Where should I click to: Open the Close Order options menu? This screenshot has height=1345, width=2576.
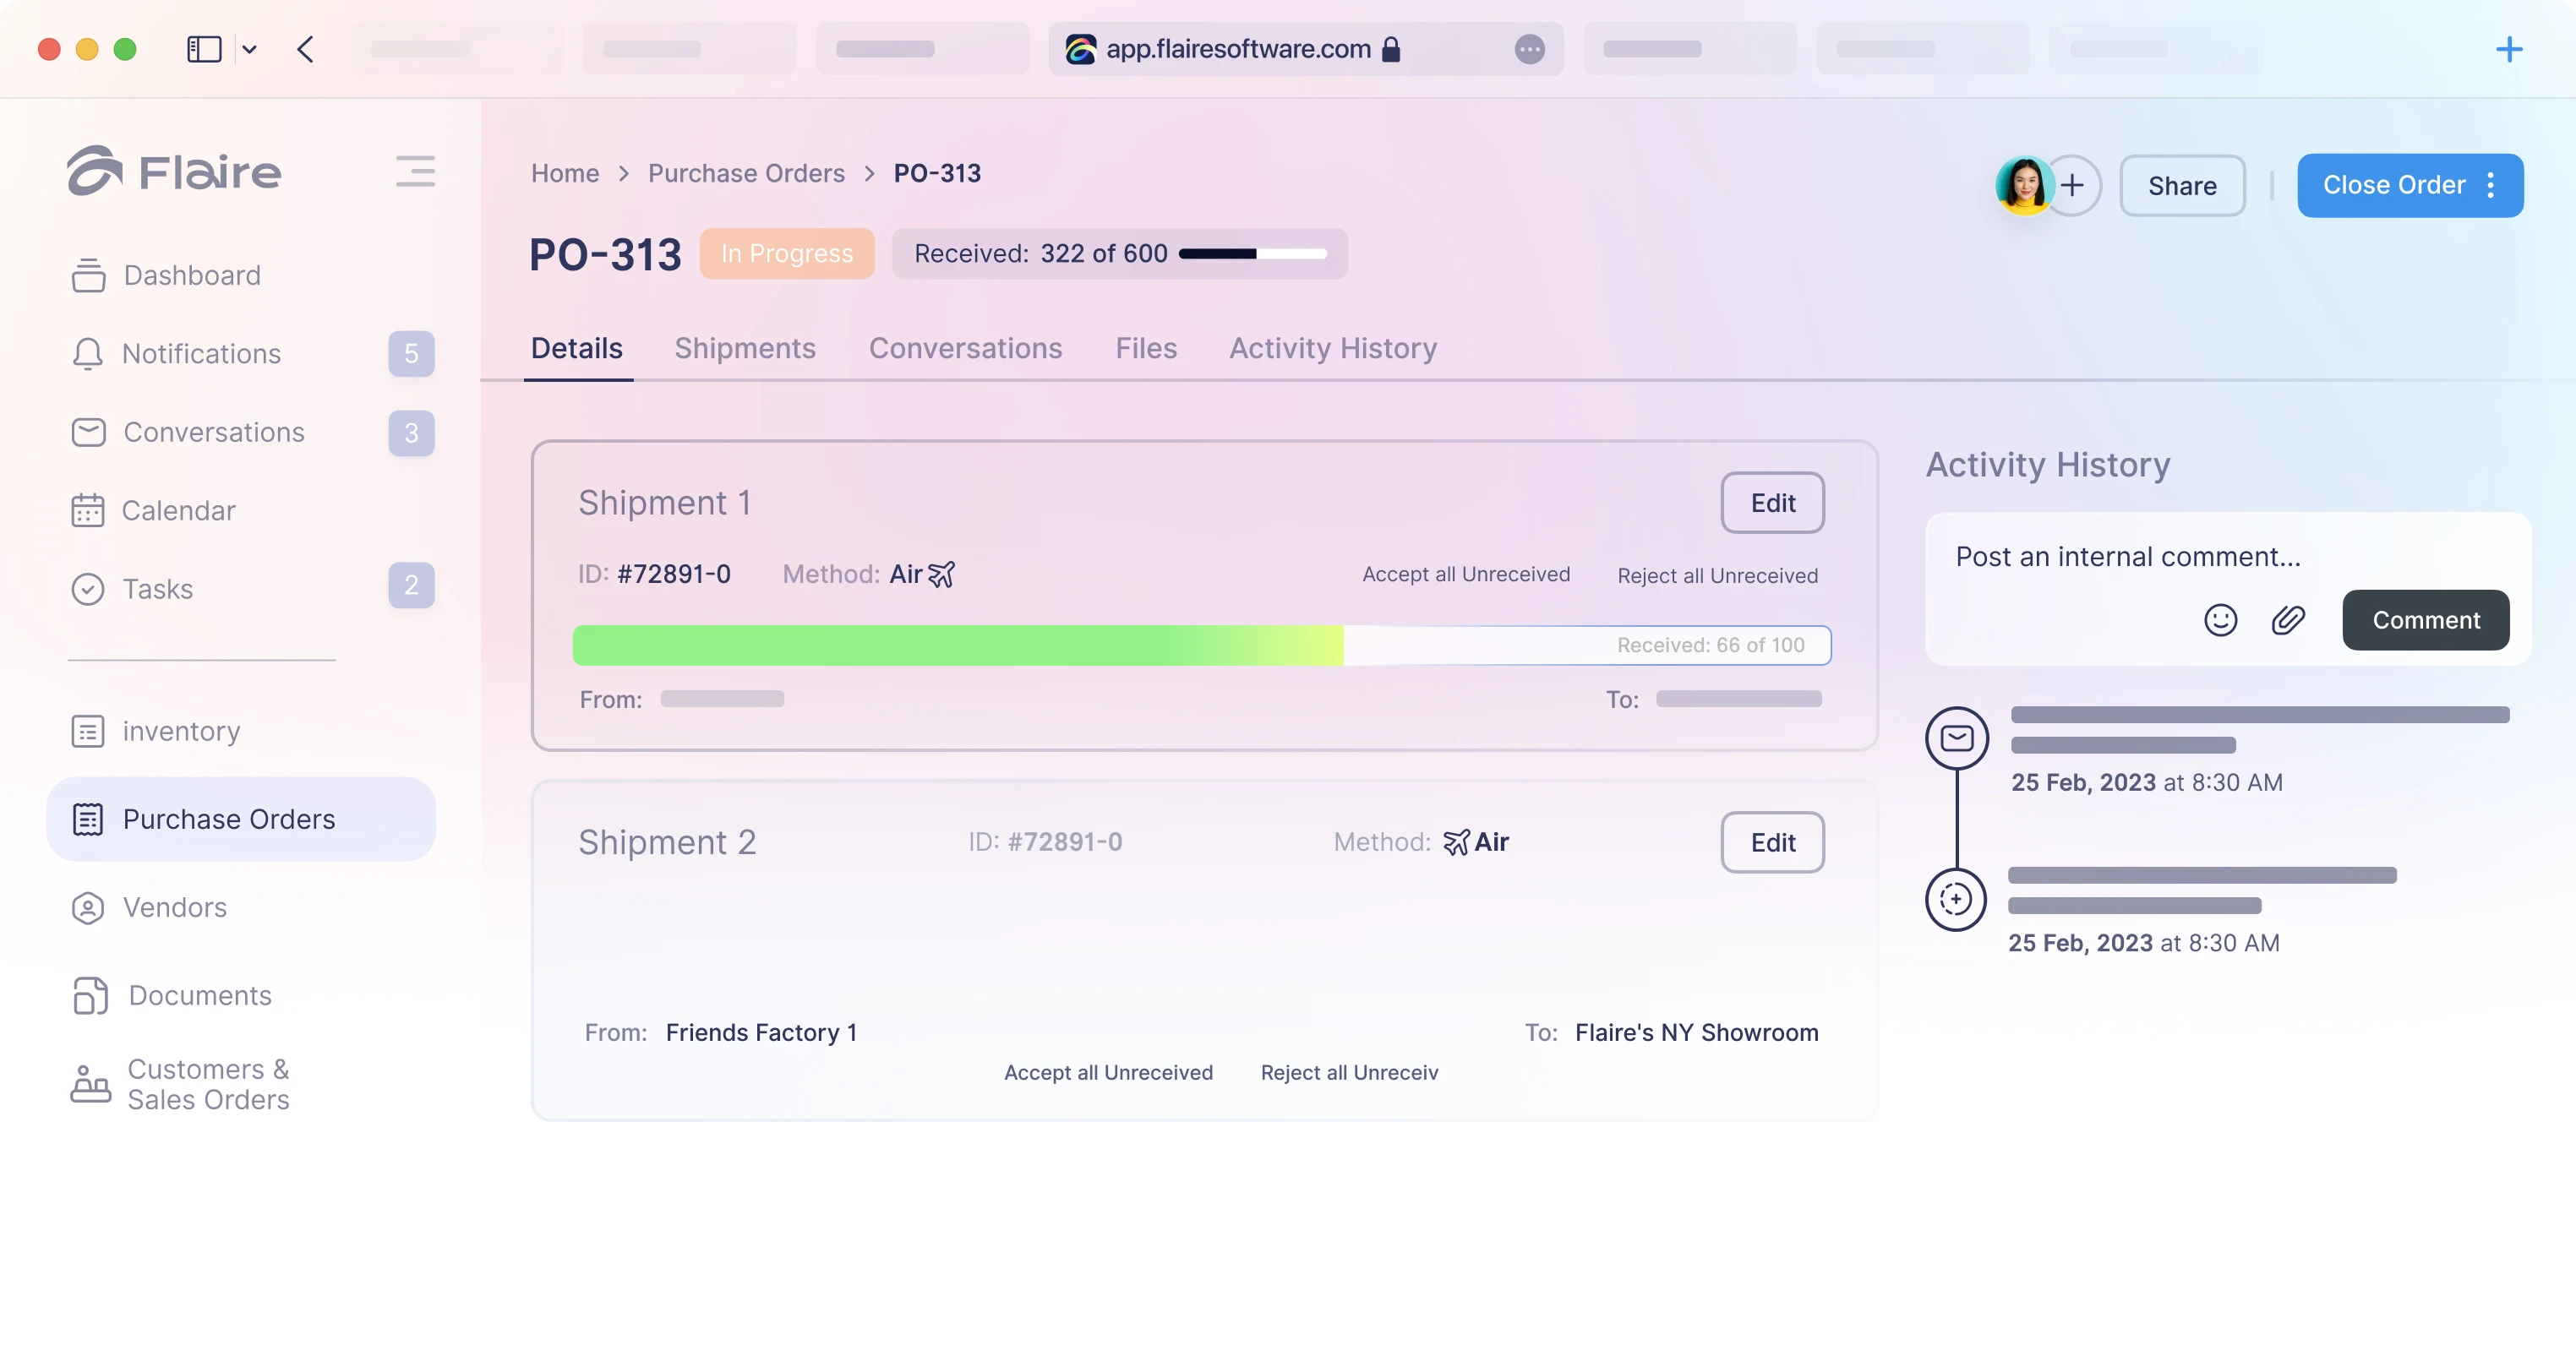(x=2491, y=185)
